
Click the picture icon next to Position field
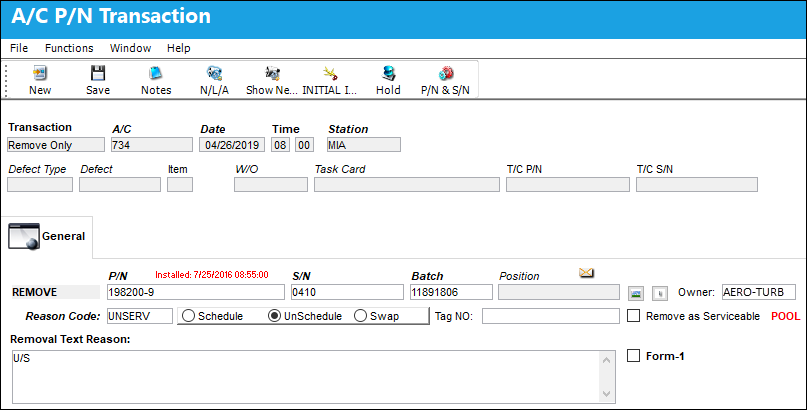[636, 293]
